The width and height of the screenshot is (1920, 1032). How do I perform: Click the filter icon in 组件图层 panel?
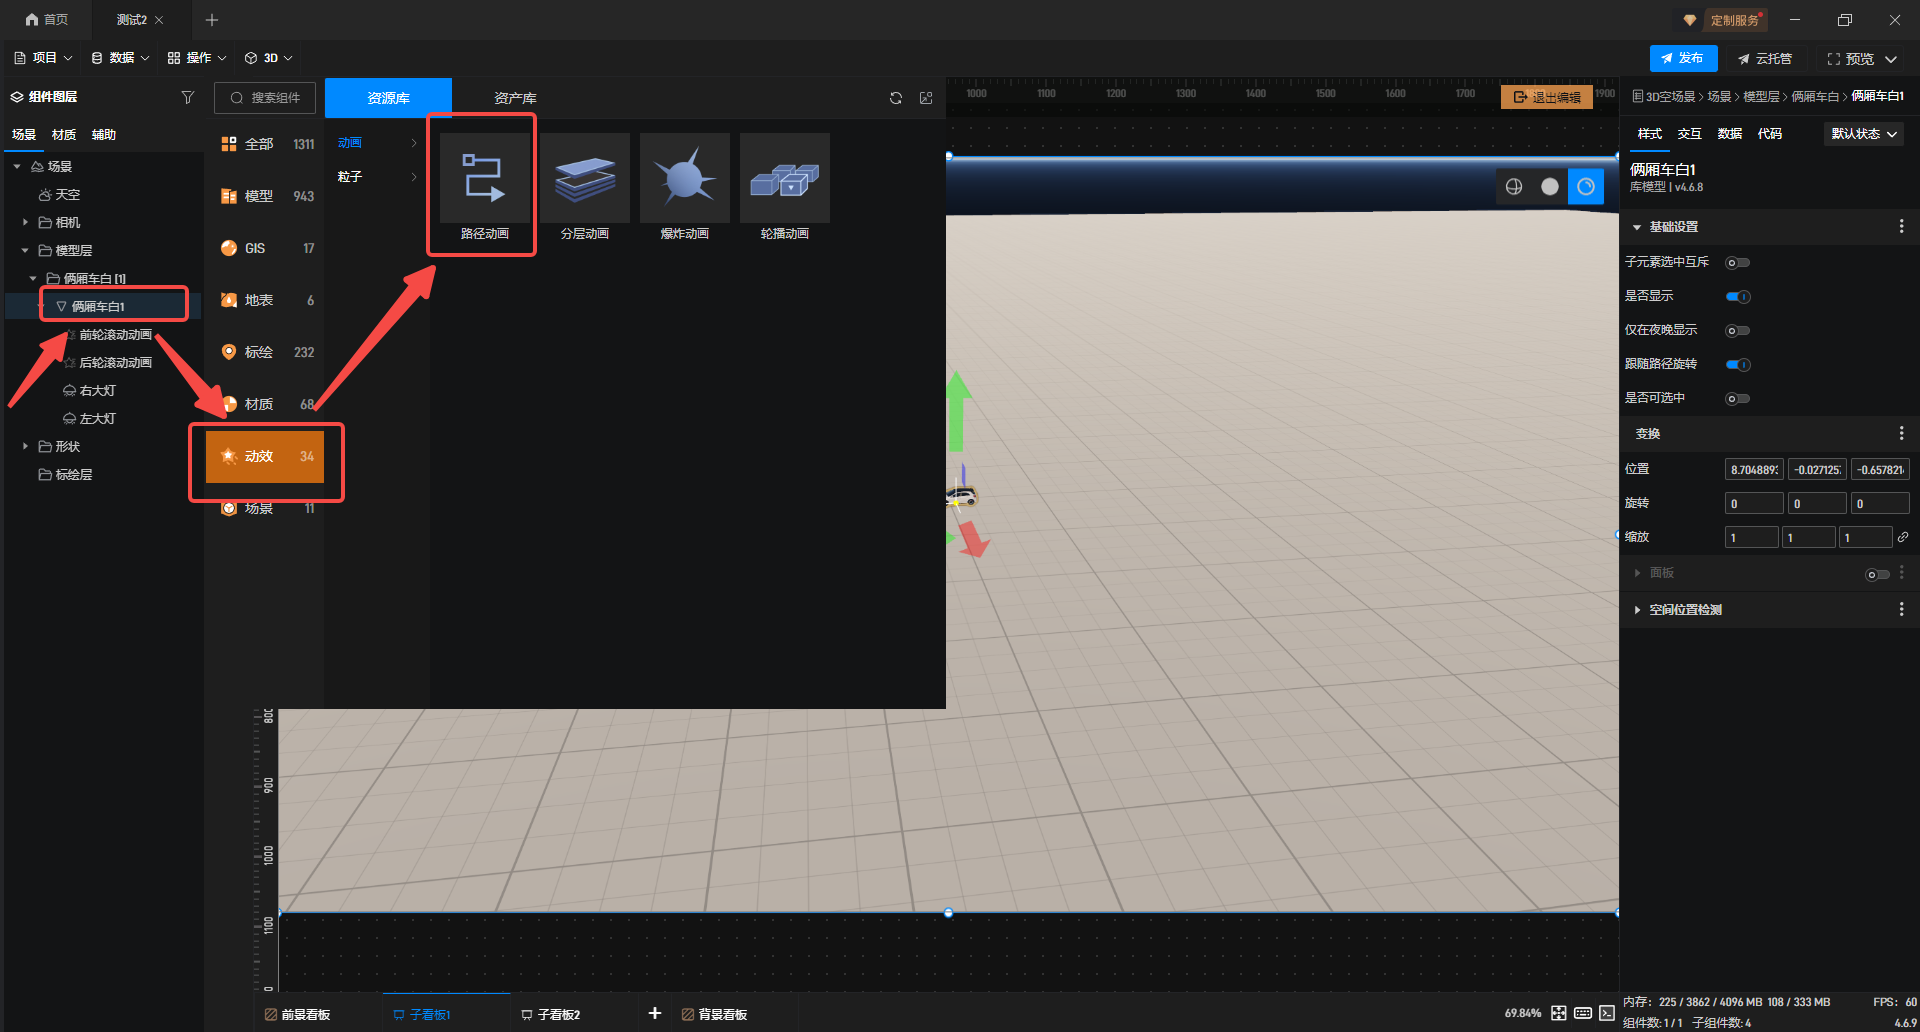point(188,97)
